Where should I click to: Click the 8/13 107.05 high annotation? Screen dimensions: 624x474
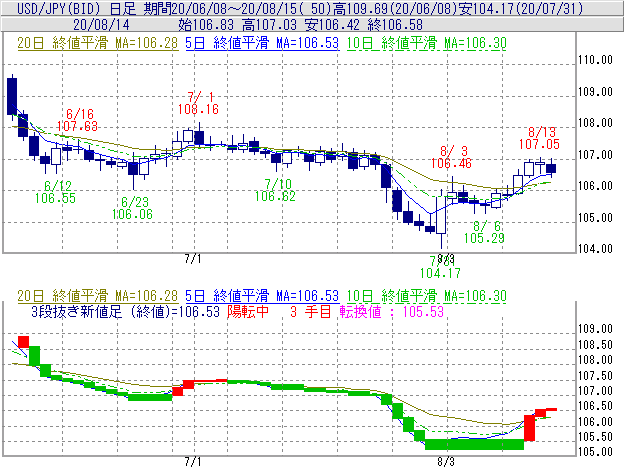pos(539,138)
